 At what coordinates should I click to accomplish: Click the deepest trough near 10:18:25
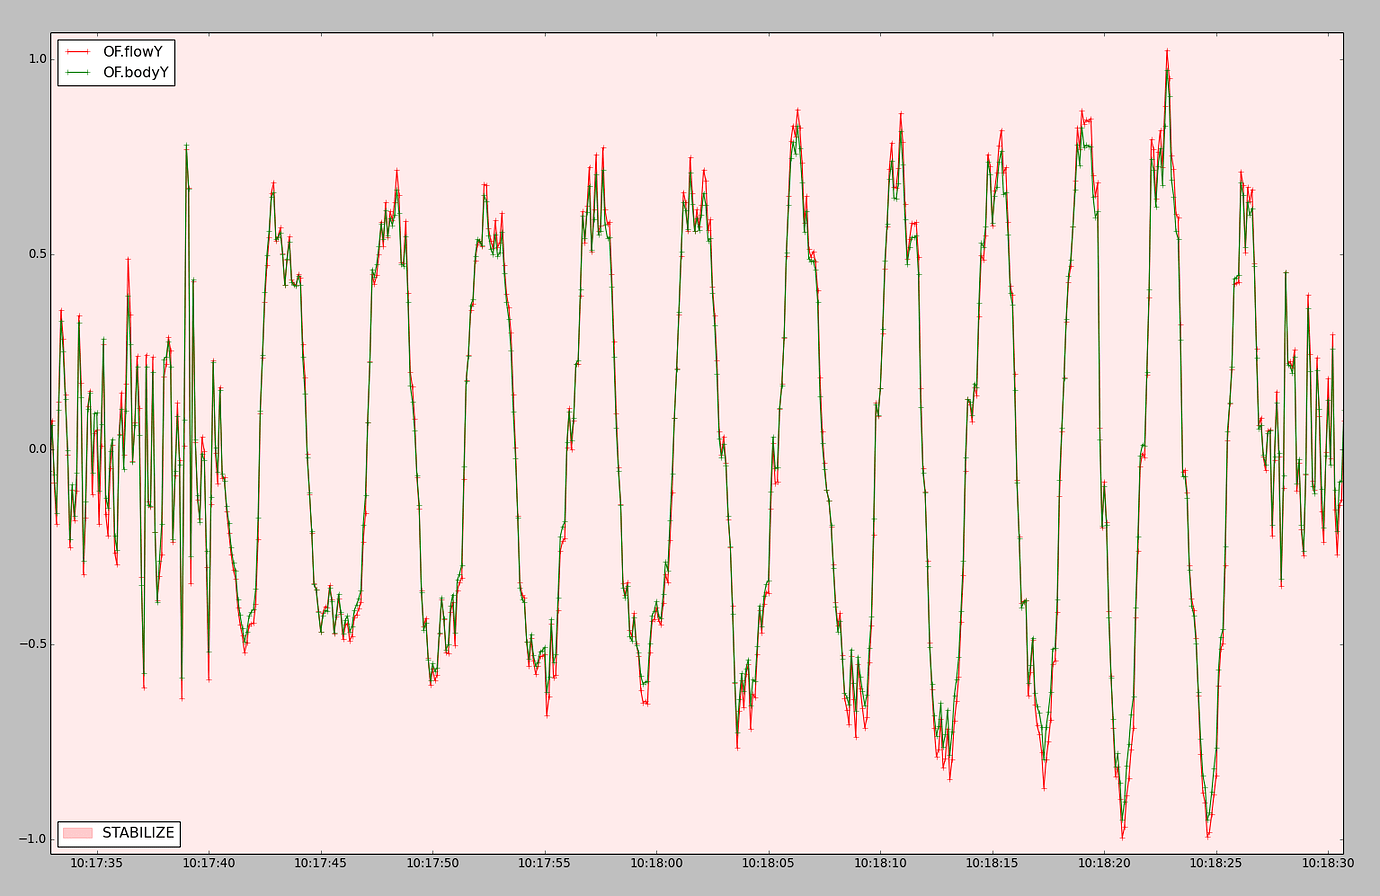1207,837
